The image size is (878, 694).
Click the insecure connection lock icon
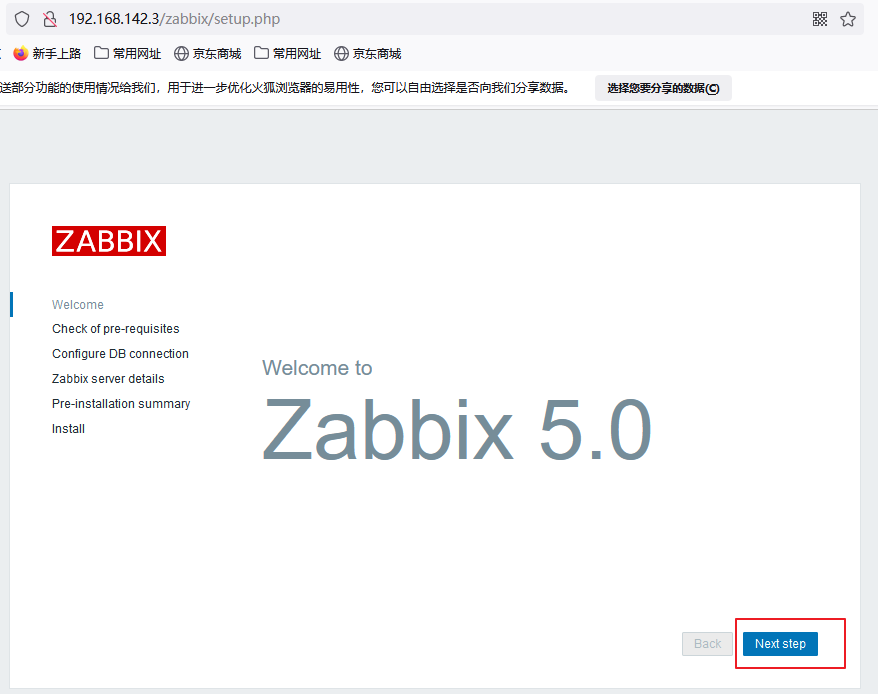click(x=50, y=19)
